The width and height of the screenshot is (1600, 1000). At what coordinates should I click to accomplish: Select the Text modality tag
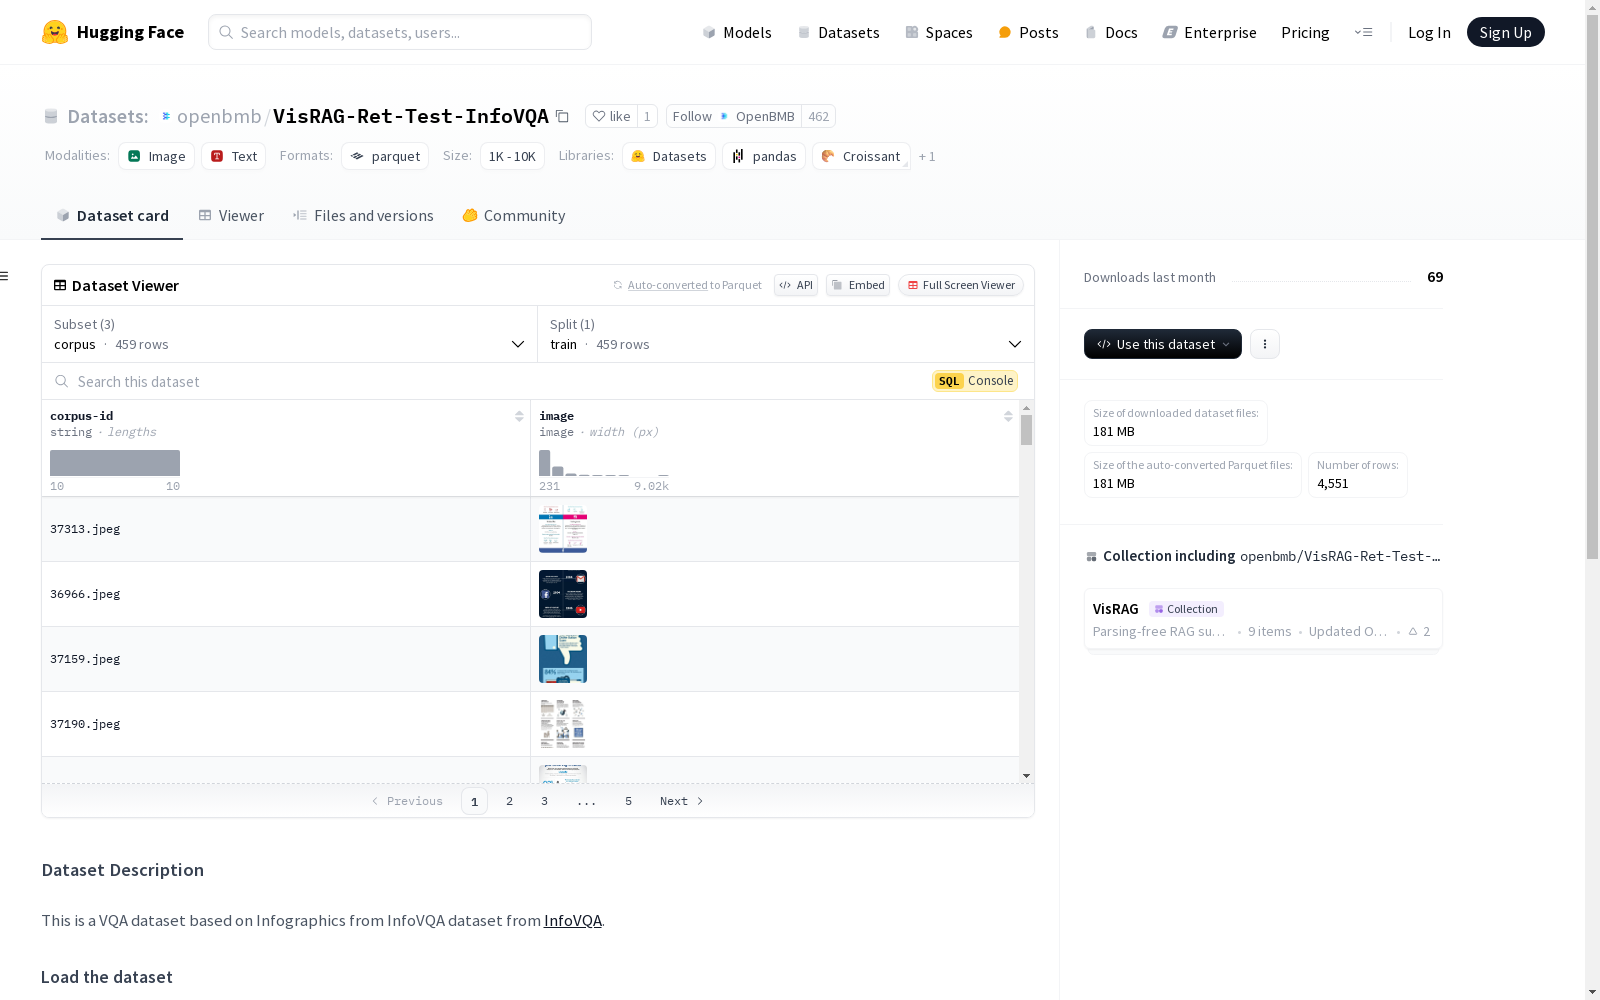click(x=234, y=156)
